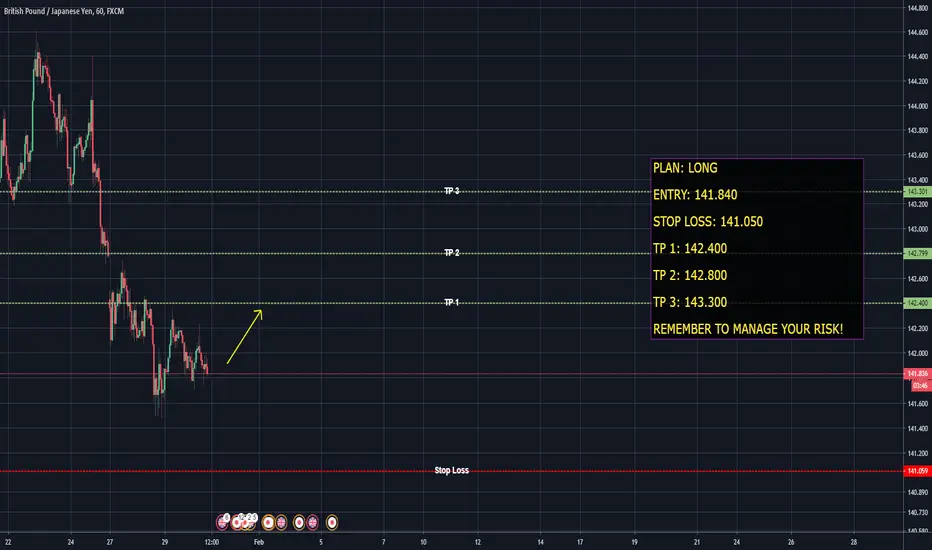Click the 27 date label on time axis
Viewport: 932px width, 550px height.
pos(110,542)
